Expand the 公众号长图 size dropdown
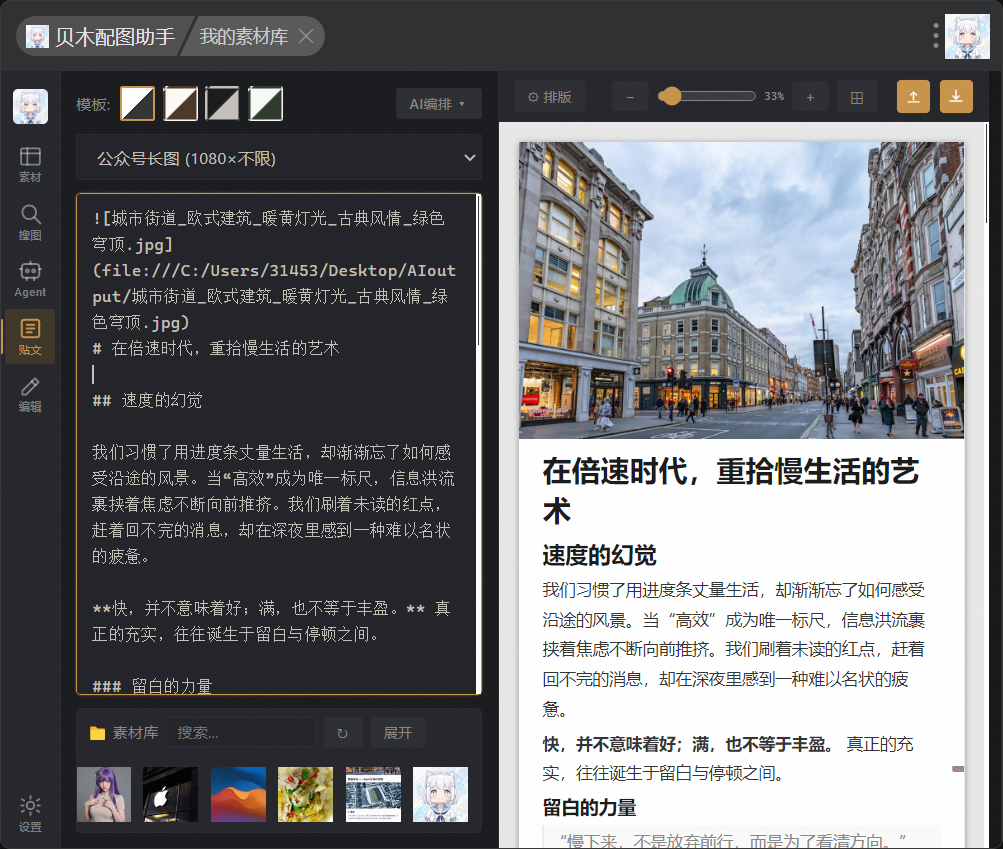1003x849 pixels. coord(279,158)
